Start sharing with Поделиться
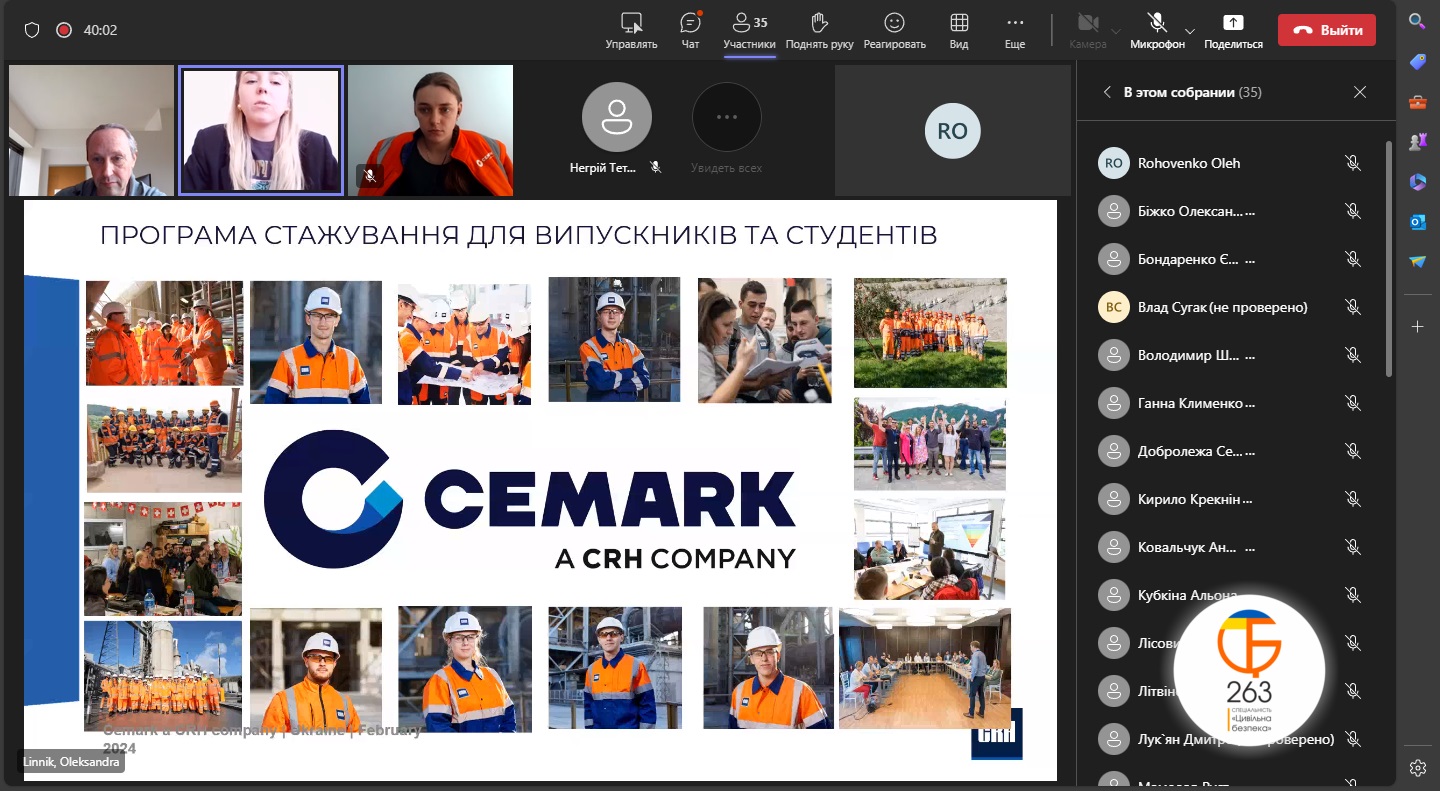 (x=1233, y=30)
